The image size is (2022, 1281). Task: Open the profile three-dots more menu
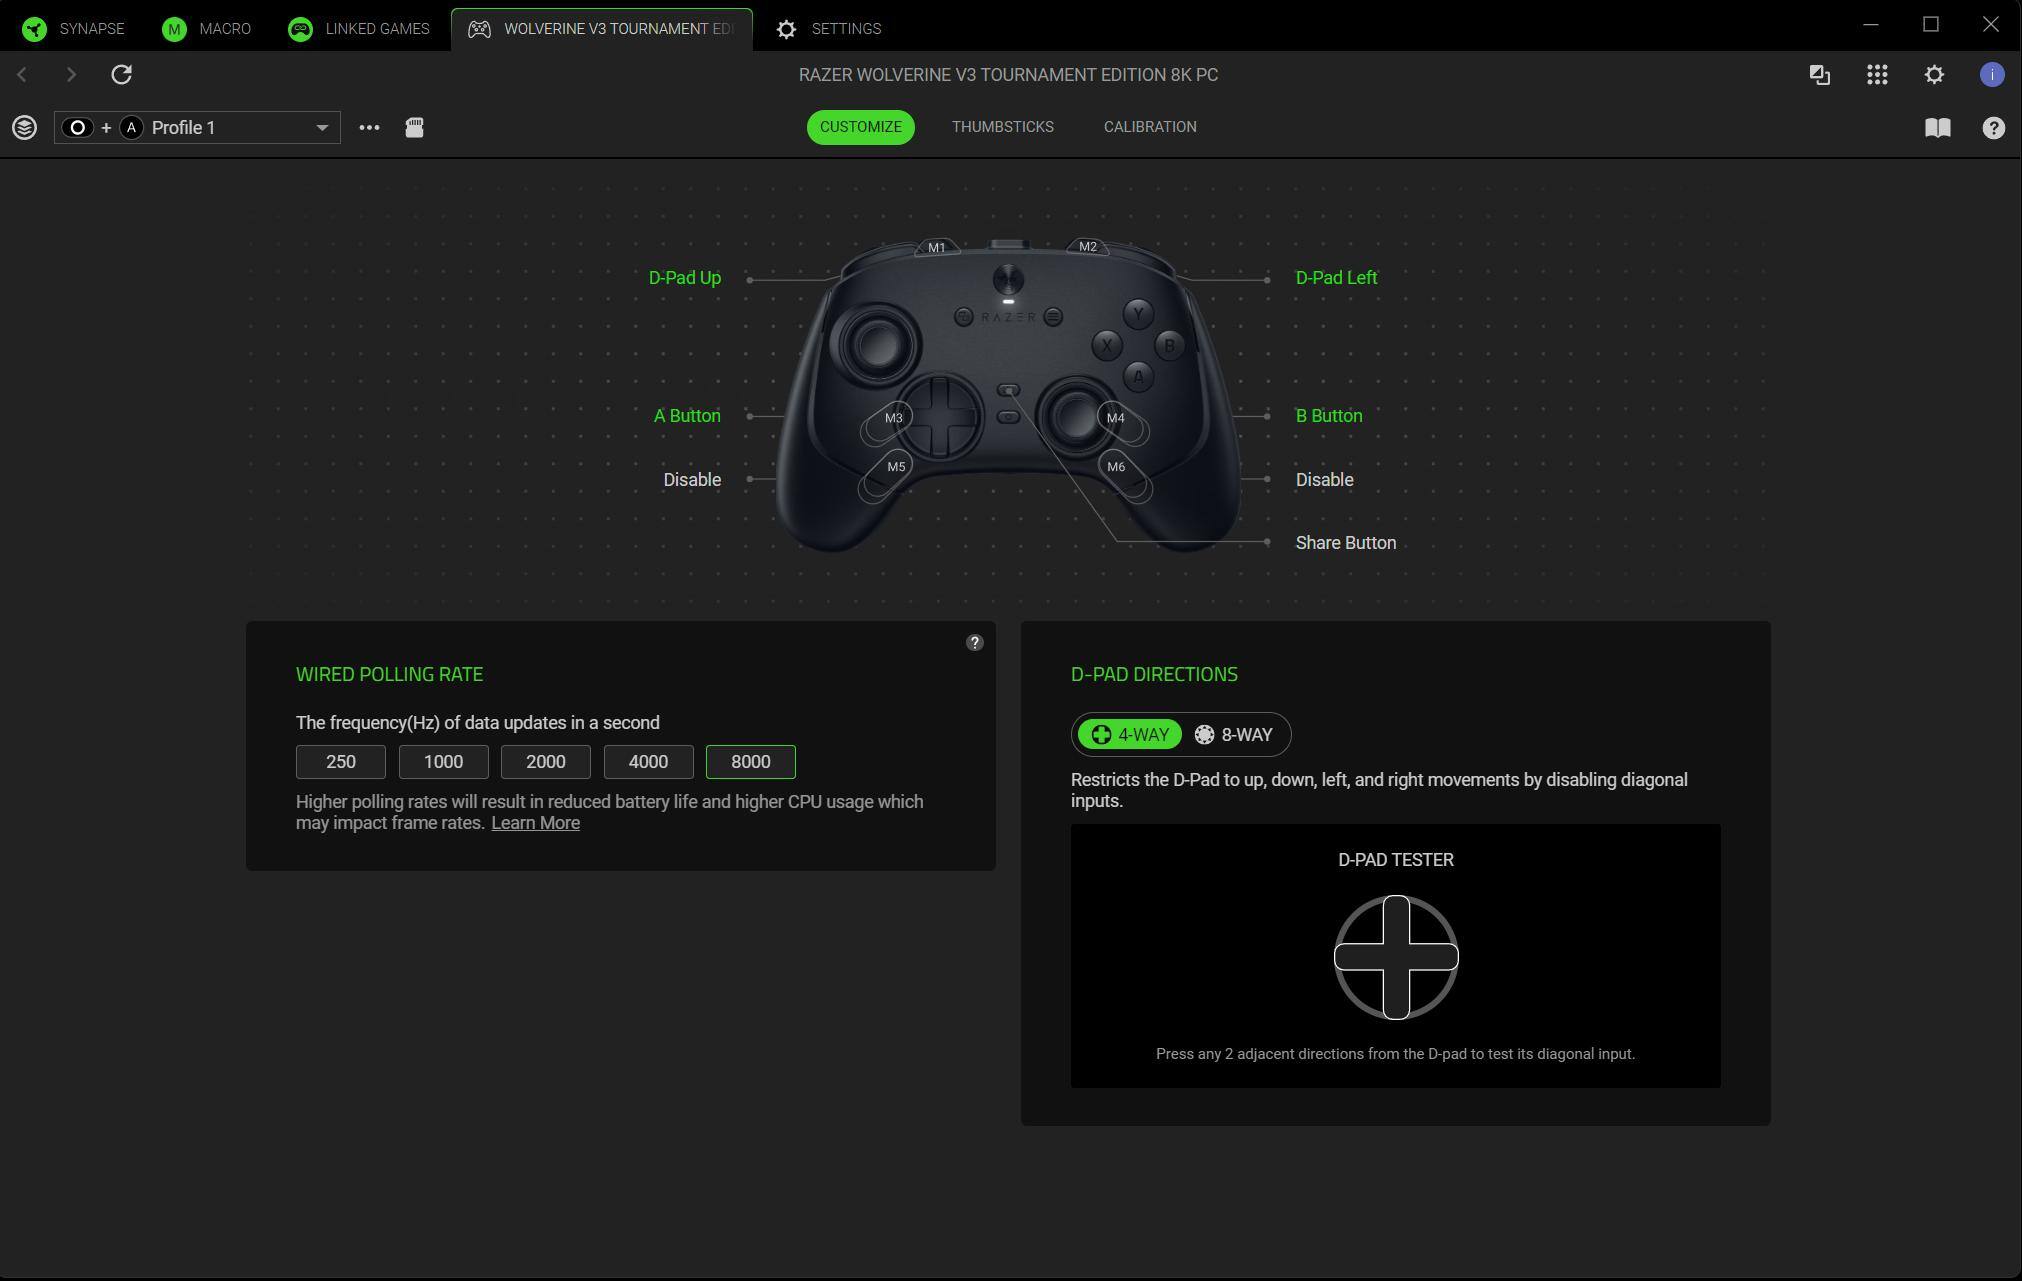pyautogui.click(x=369, y=127)
